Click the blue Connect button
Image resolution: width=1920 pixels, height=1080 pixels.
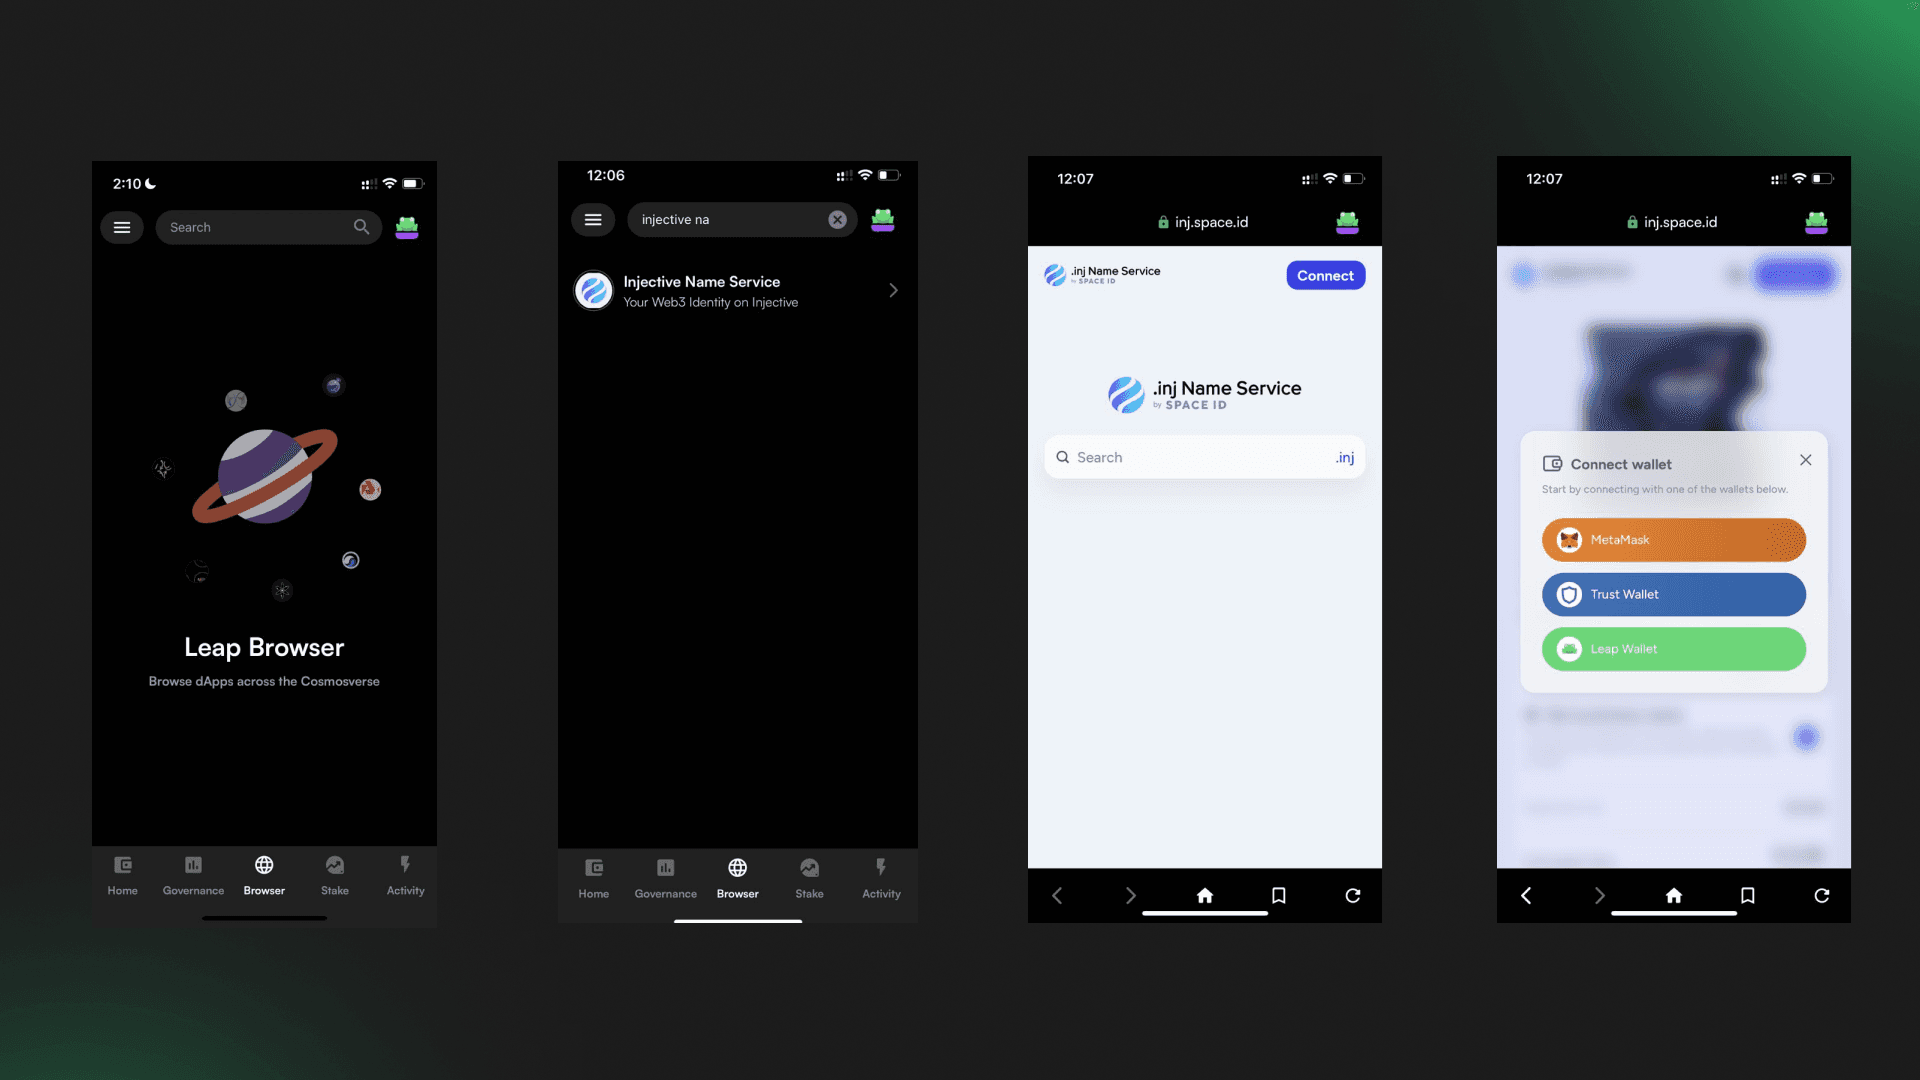[x=1325, y=276]
